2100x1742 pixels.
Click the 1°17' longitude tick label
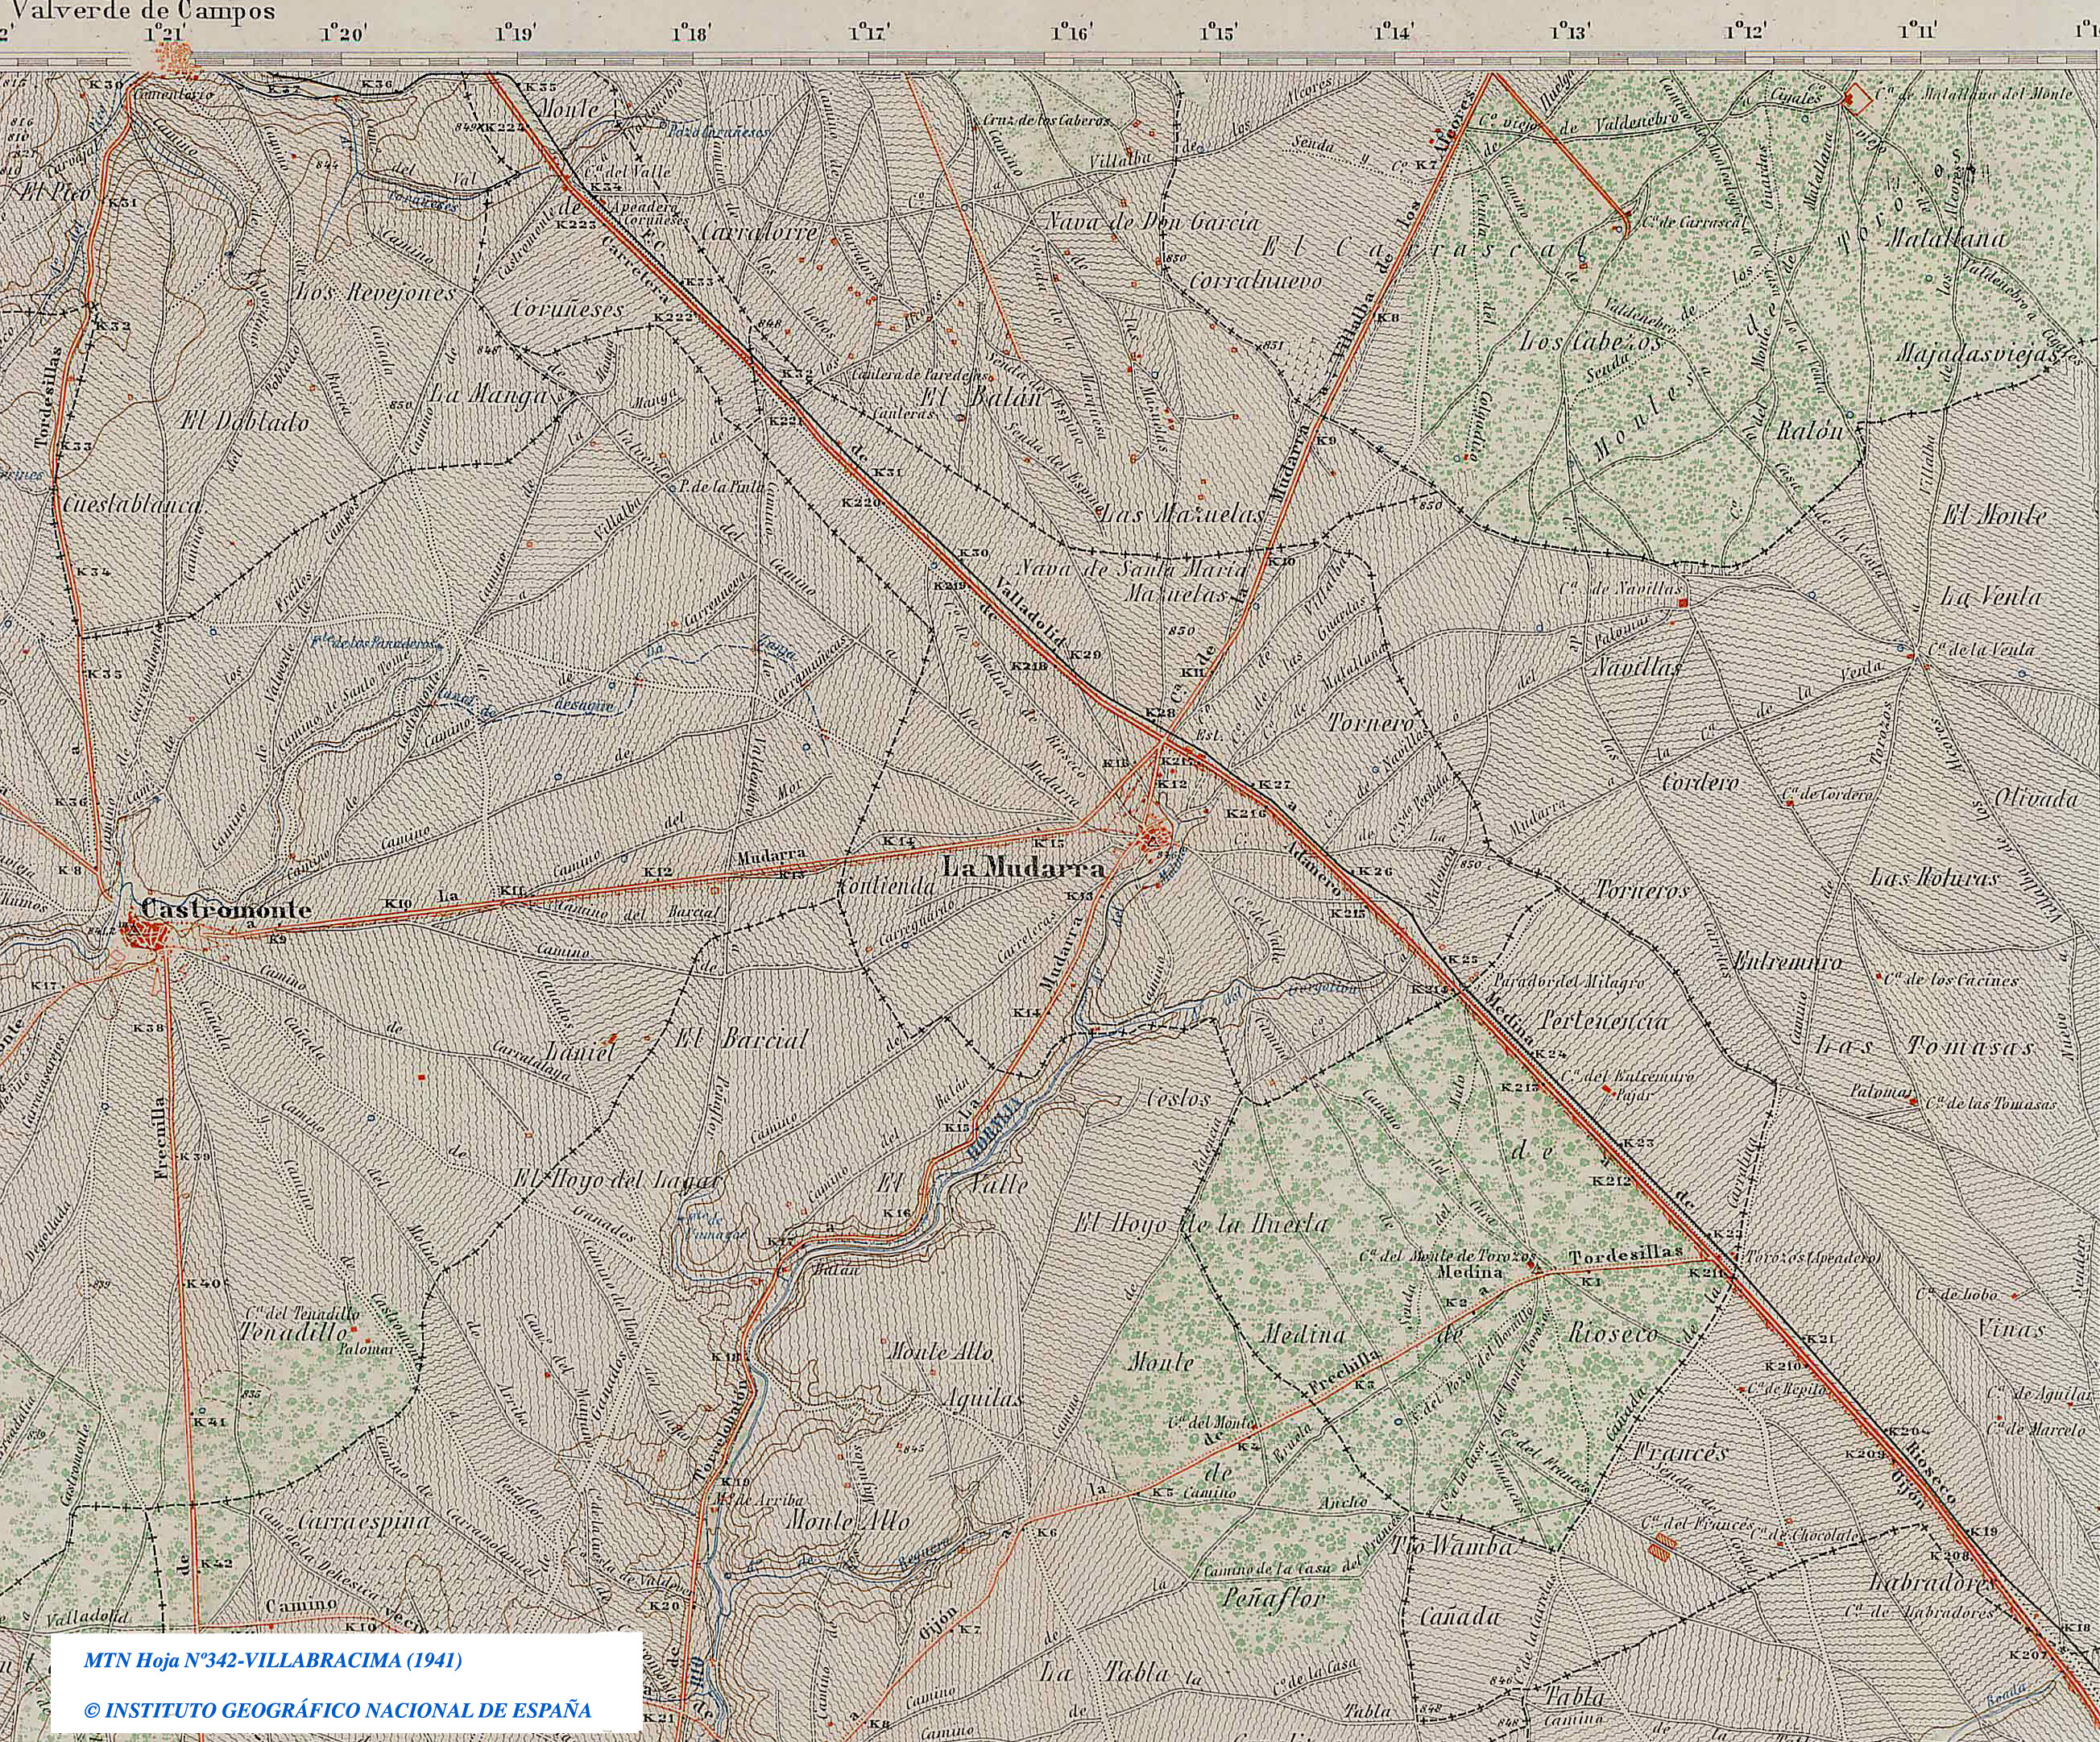[869, 32]
